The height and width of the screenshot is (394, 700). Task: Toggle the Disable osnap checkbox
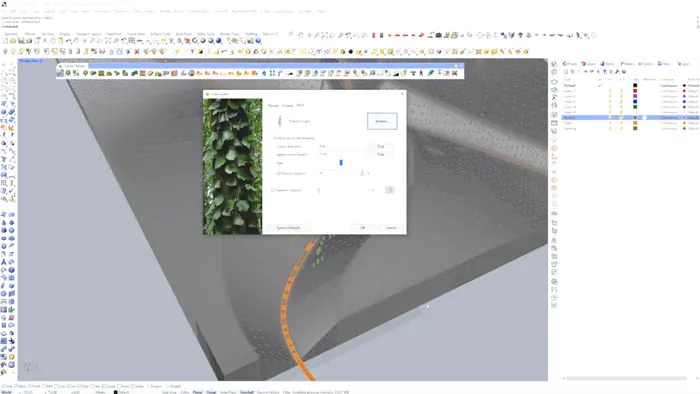[168, 386]
